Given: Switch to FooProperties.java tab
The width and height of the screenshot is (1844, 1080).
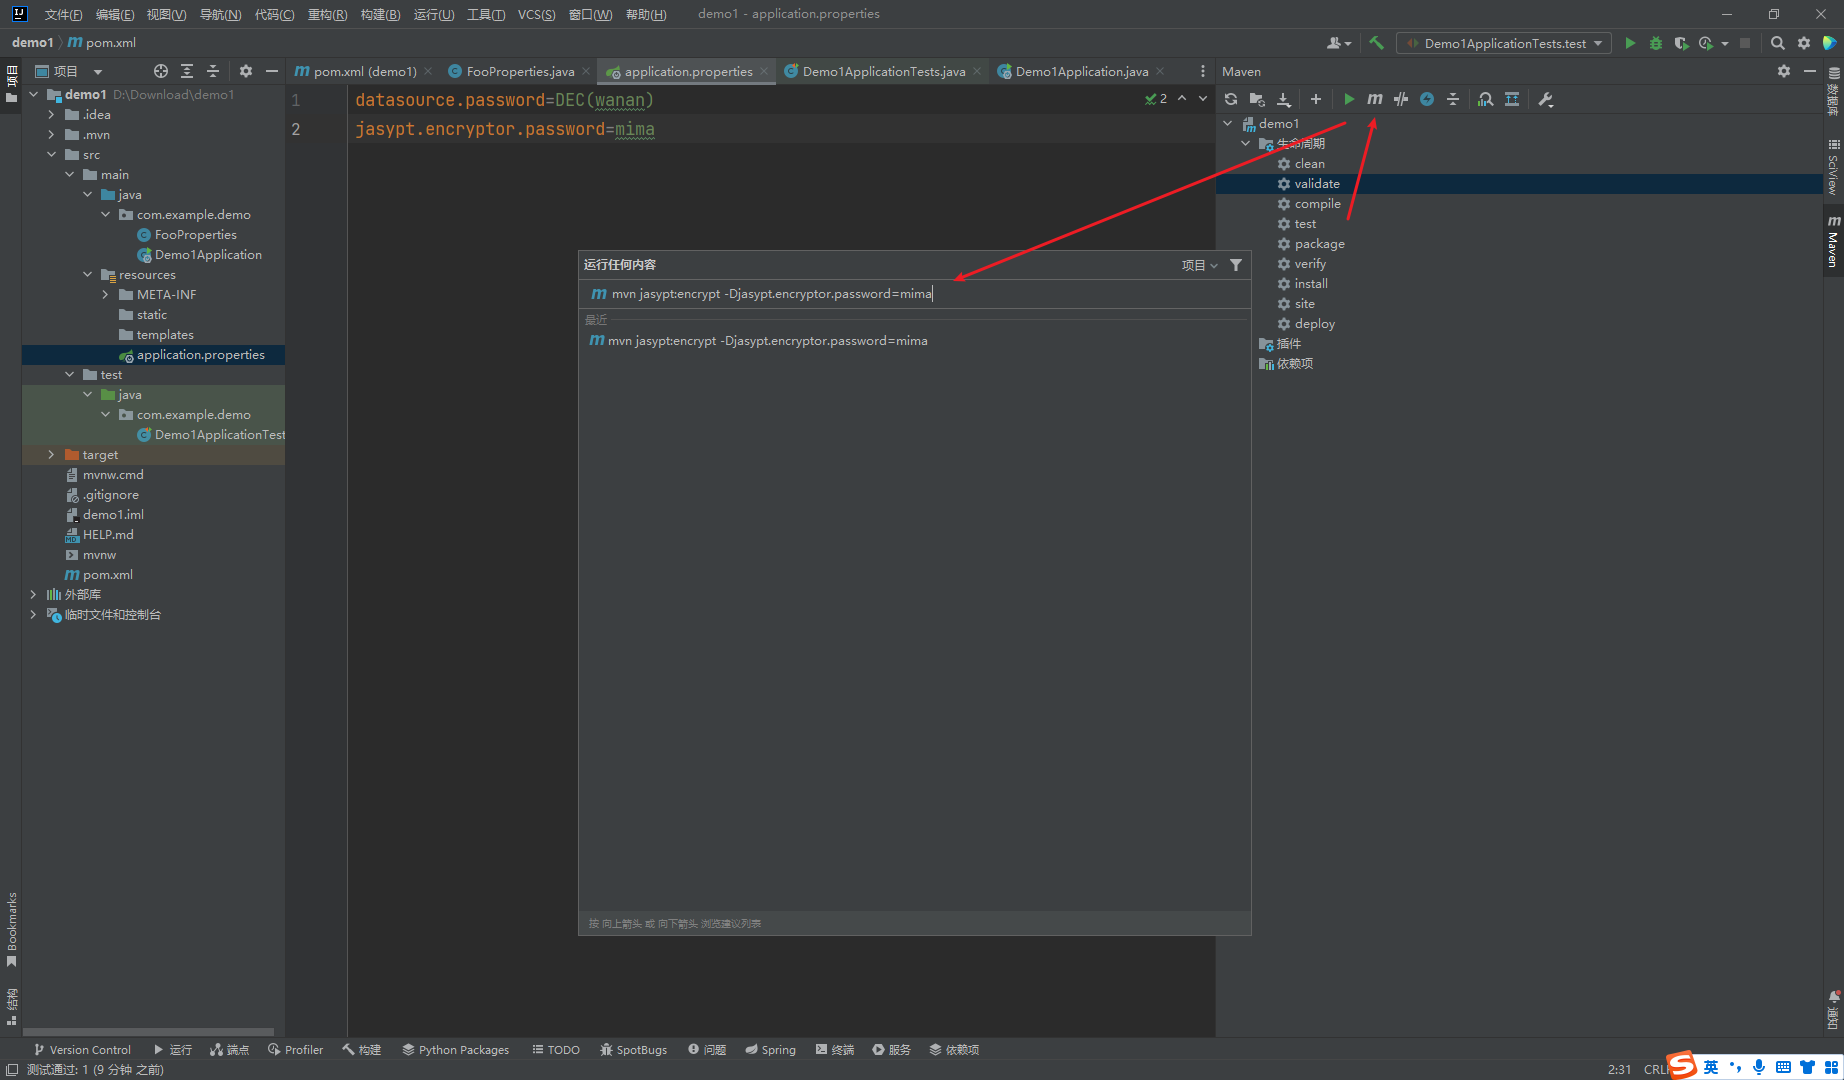Looking at the screenshot, I should pos(519,71).
